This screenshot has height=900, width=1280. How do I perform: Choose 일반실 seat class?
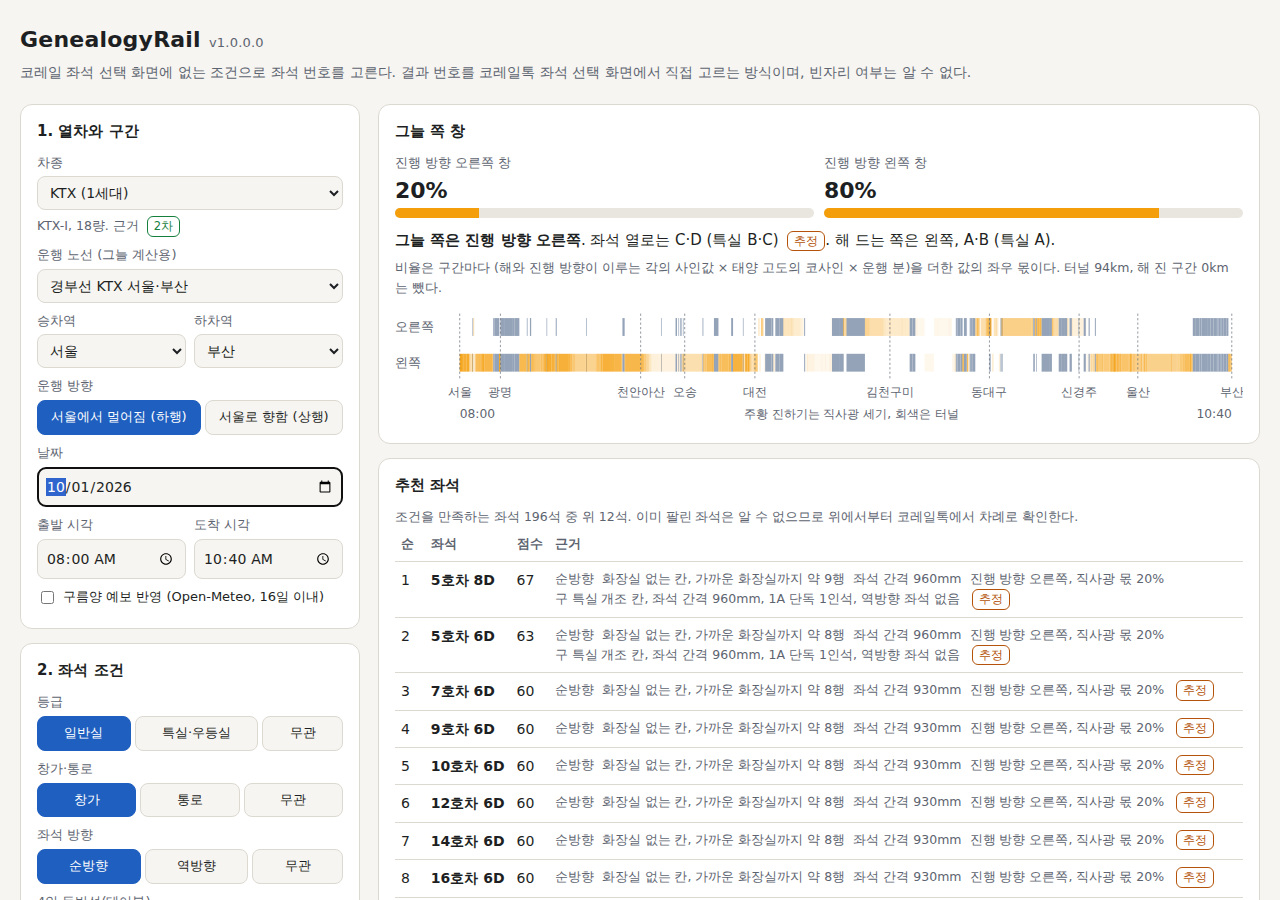(x=84, y=733)
